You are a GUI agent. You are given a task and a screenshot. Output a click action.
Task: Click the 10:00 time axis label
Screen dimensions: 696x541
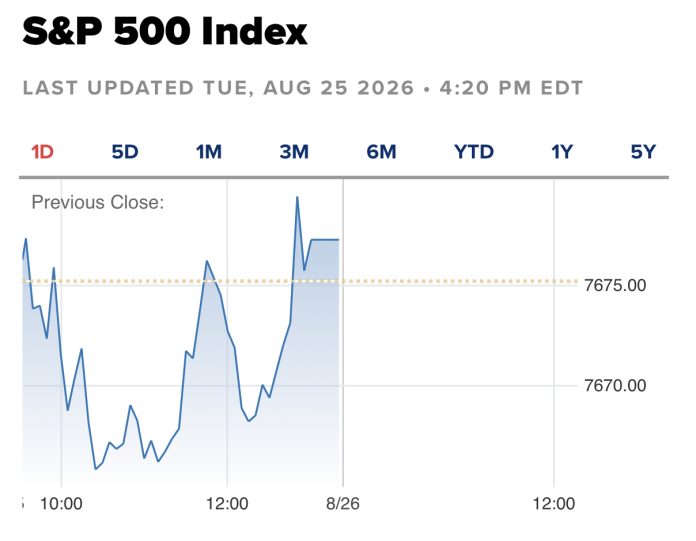tap(61, 504)
